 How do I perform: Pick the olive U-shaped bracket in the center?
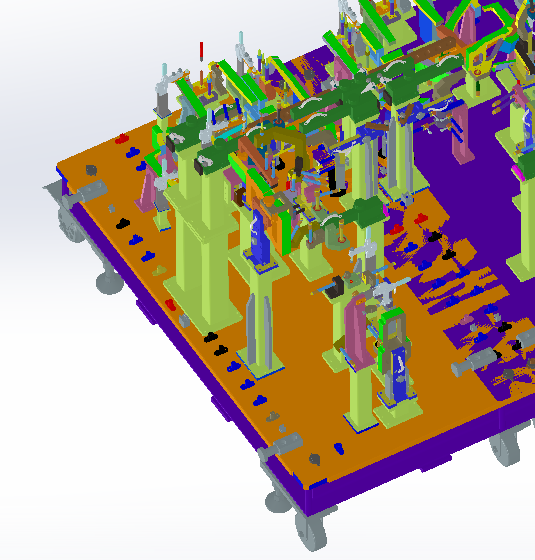[284, 143]
